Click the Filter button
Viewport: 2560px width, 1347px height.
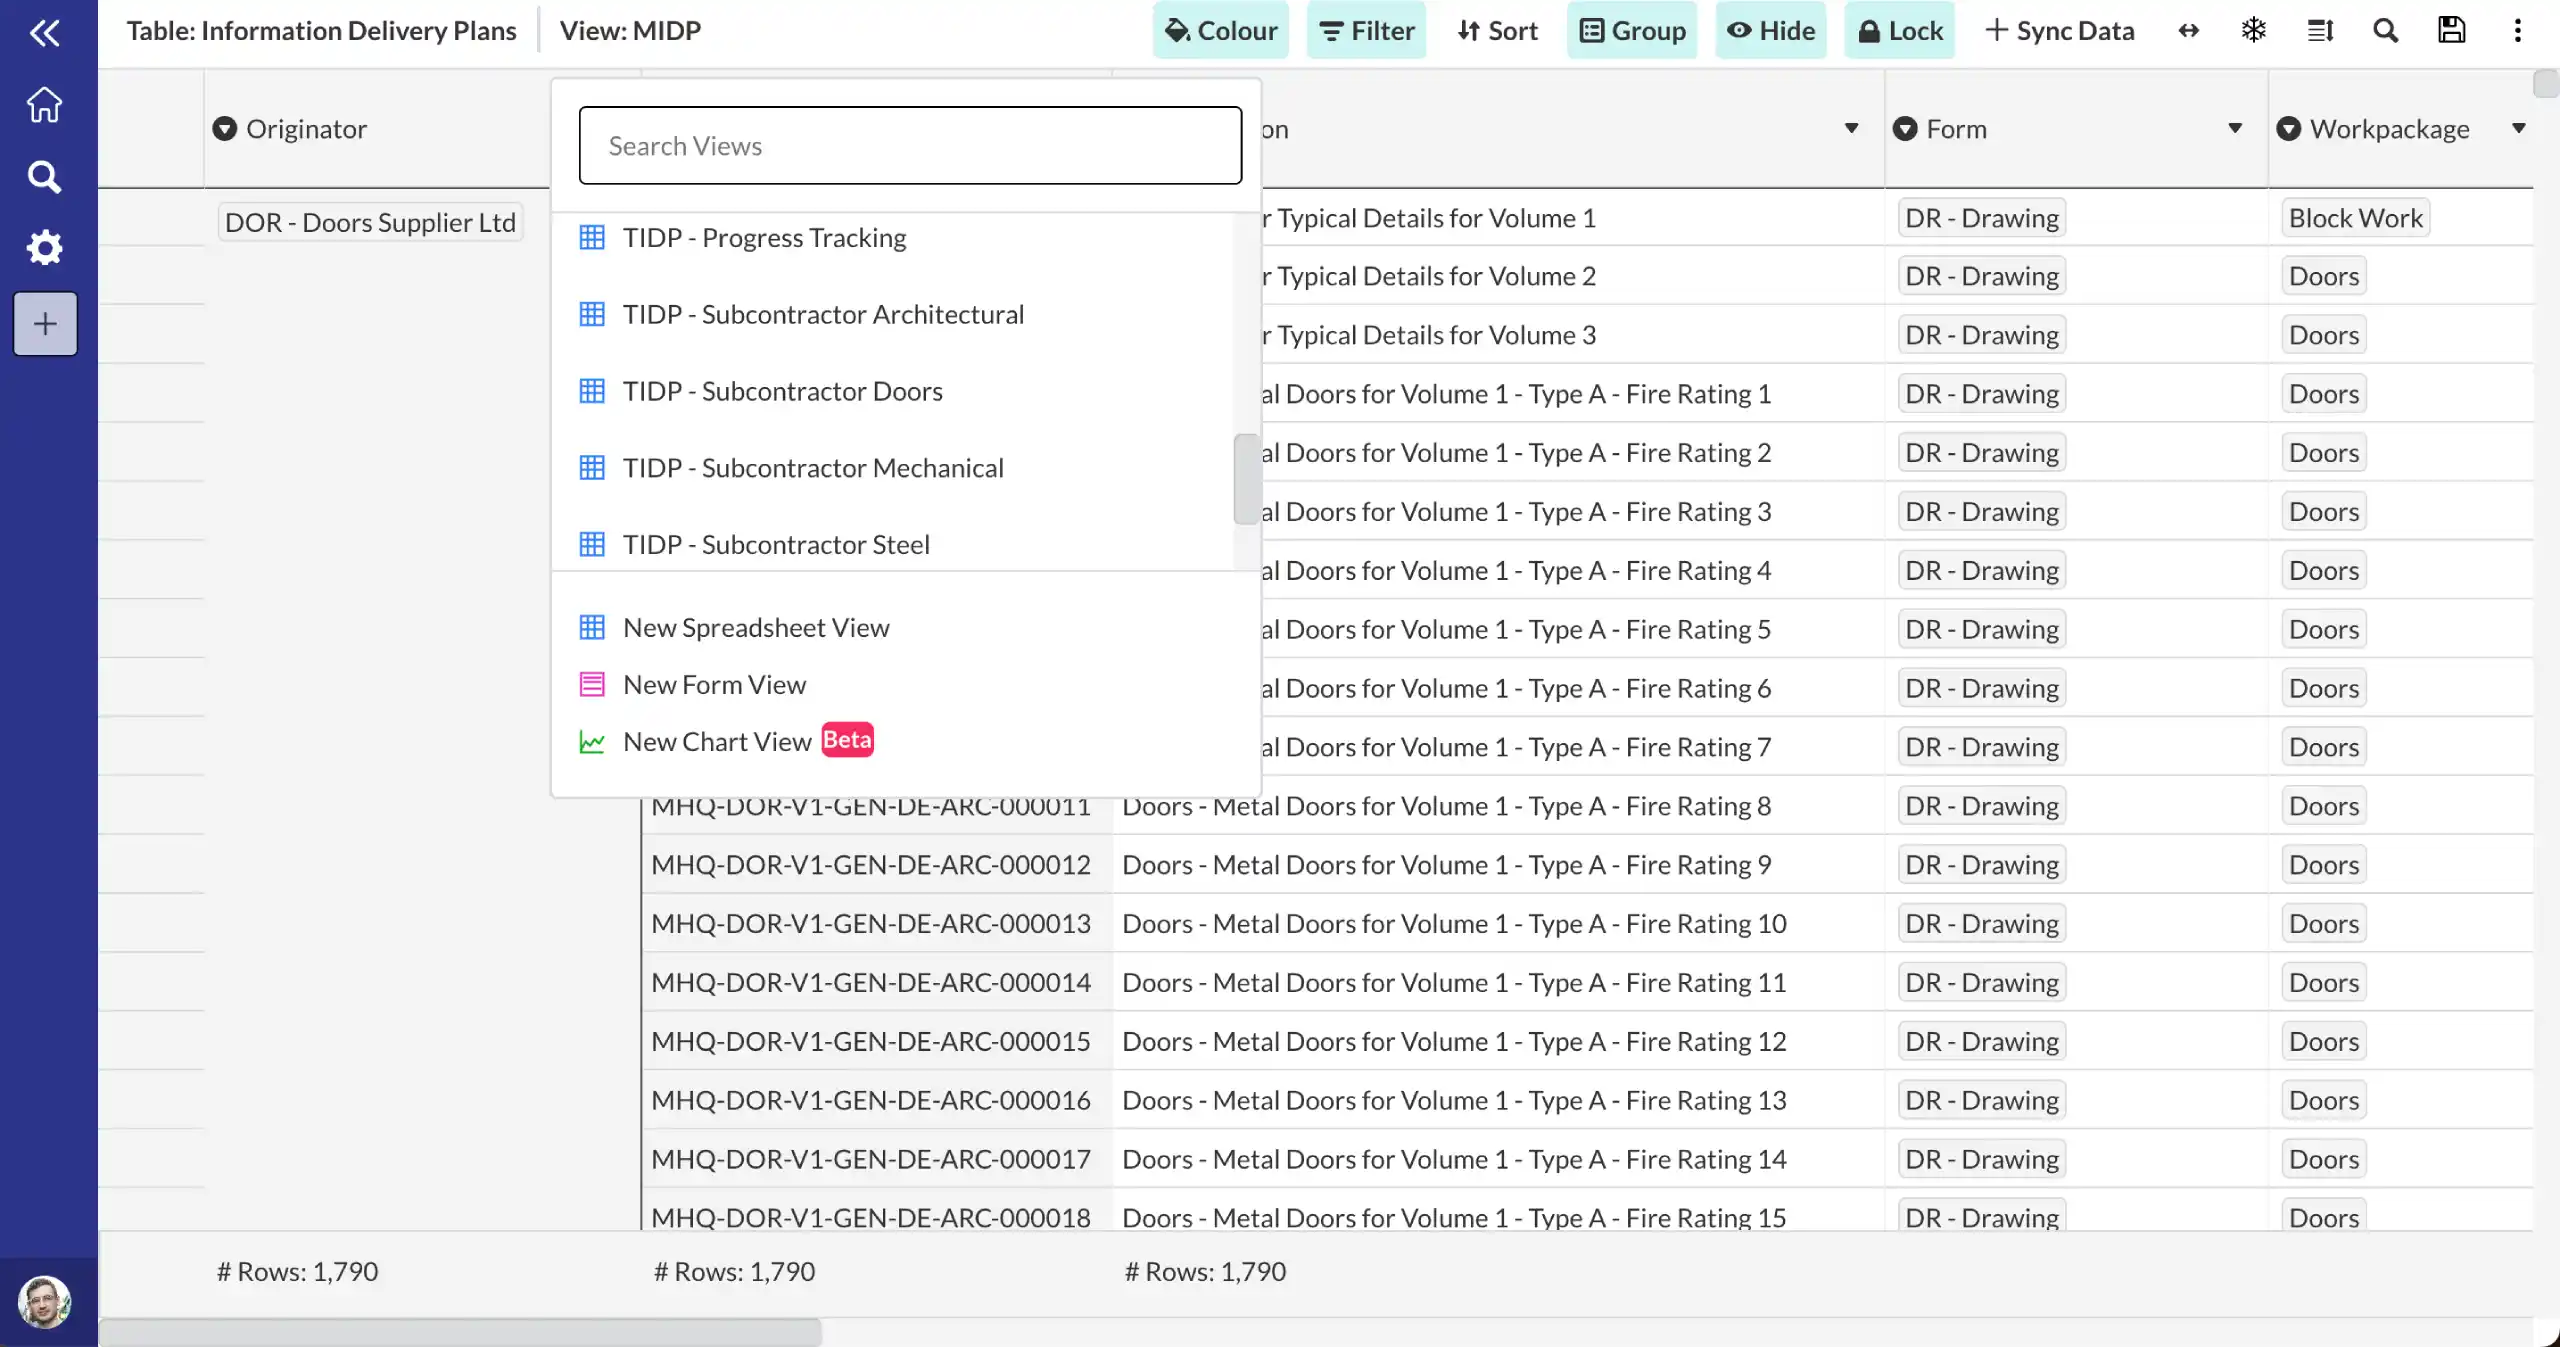click(x=1366, y=30)
